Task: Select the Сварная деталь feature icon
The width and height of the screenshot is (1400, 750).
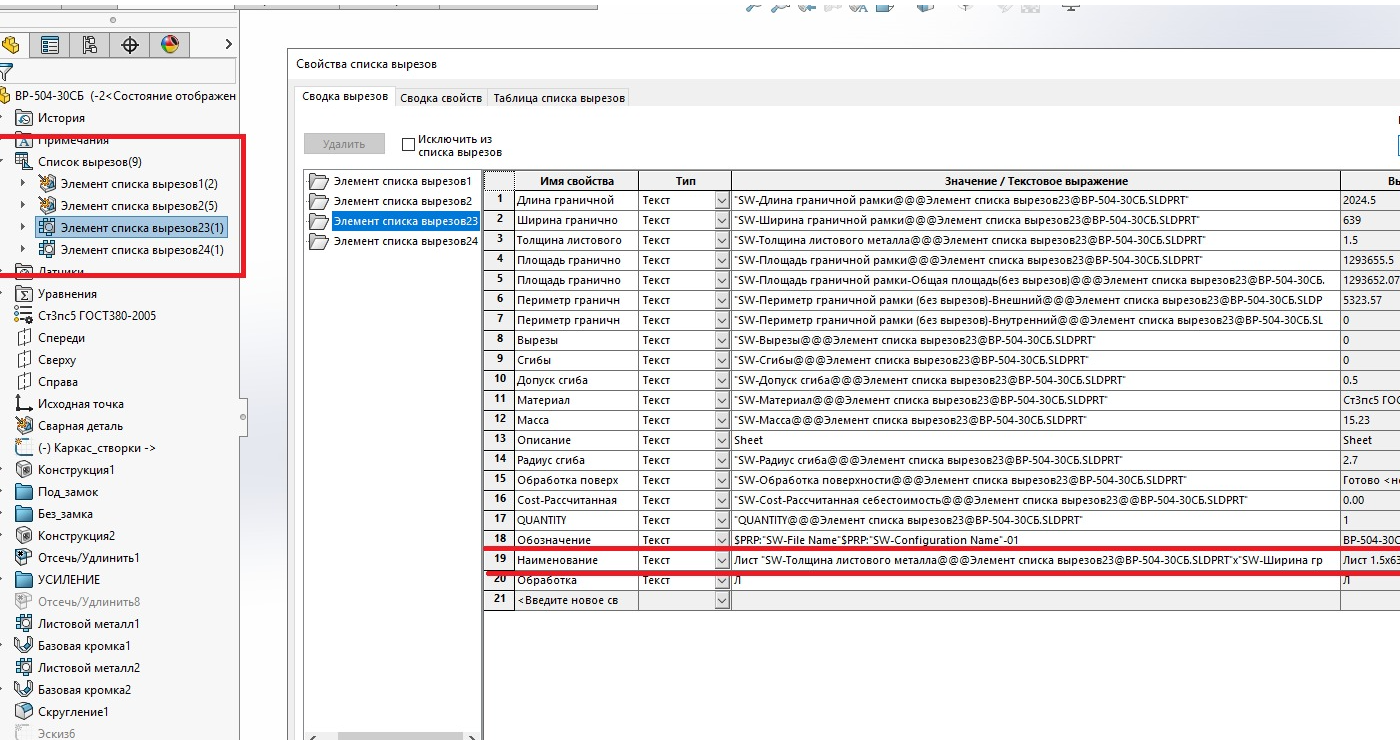Action: pyautogui.click(x=24, y=426)
